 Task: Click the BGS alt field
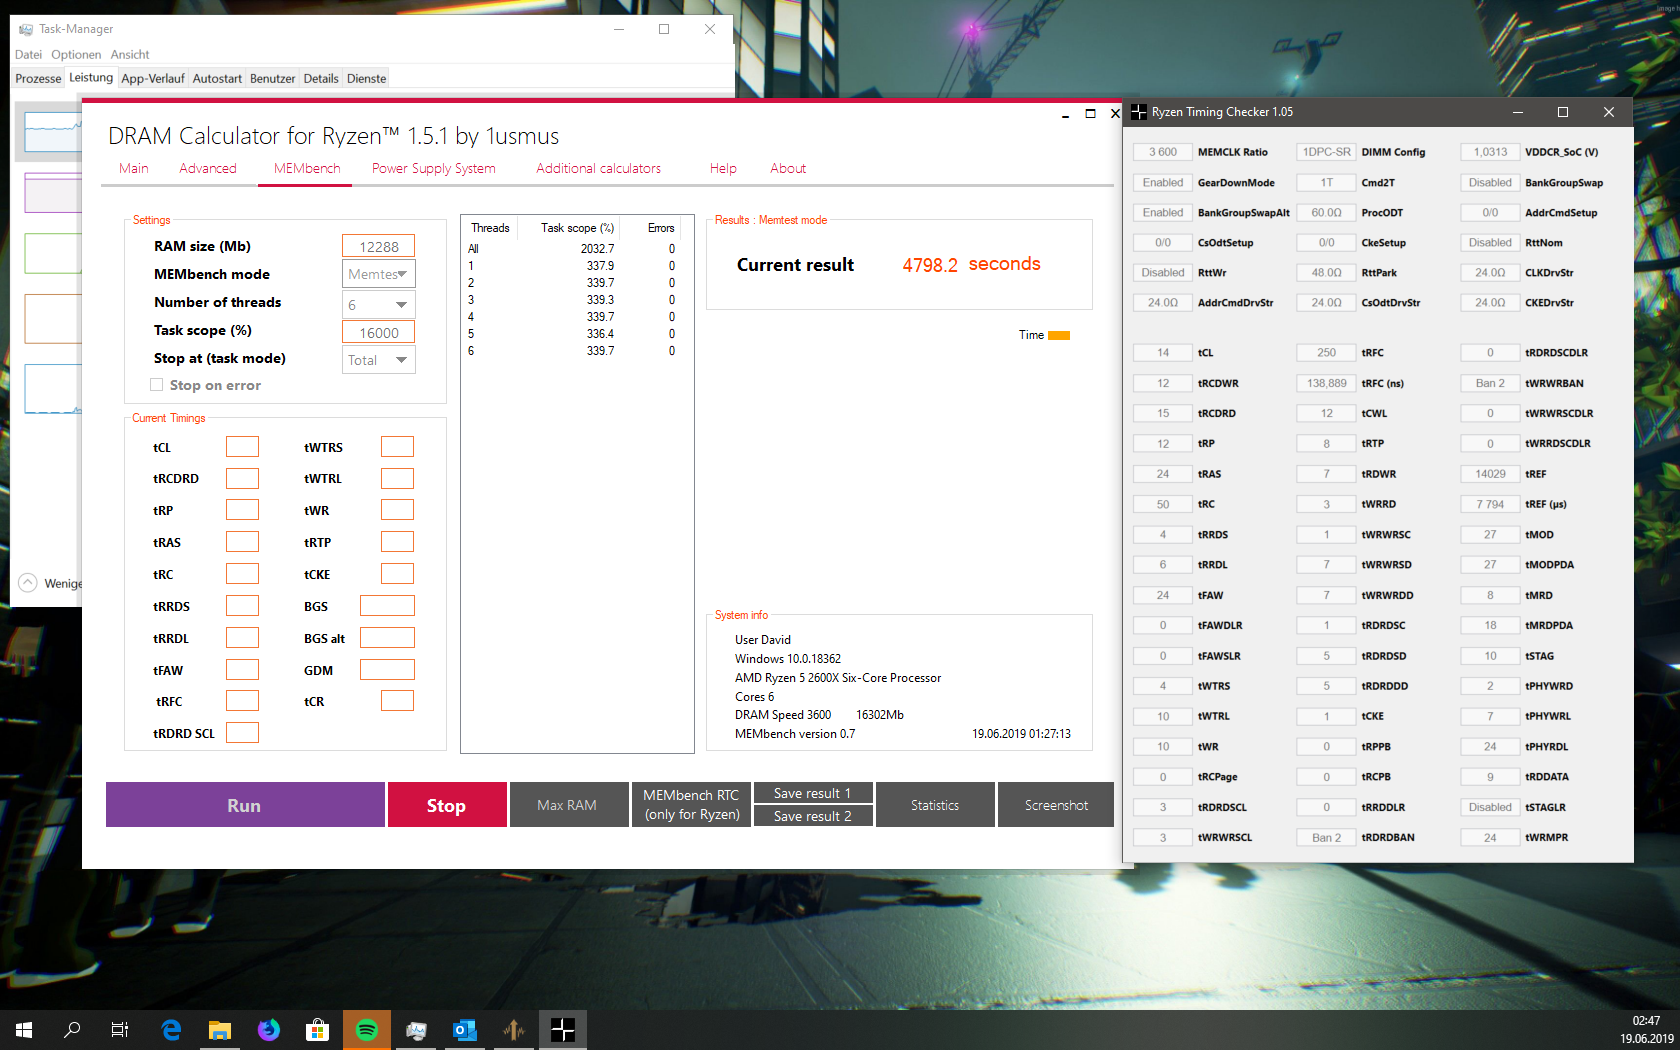pos(387,638)
